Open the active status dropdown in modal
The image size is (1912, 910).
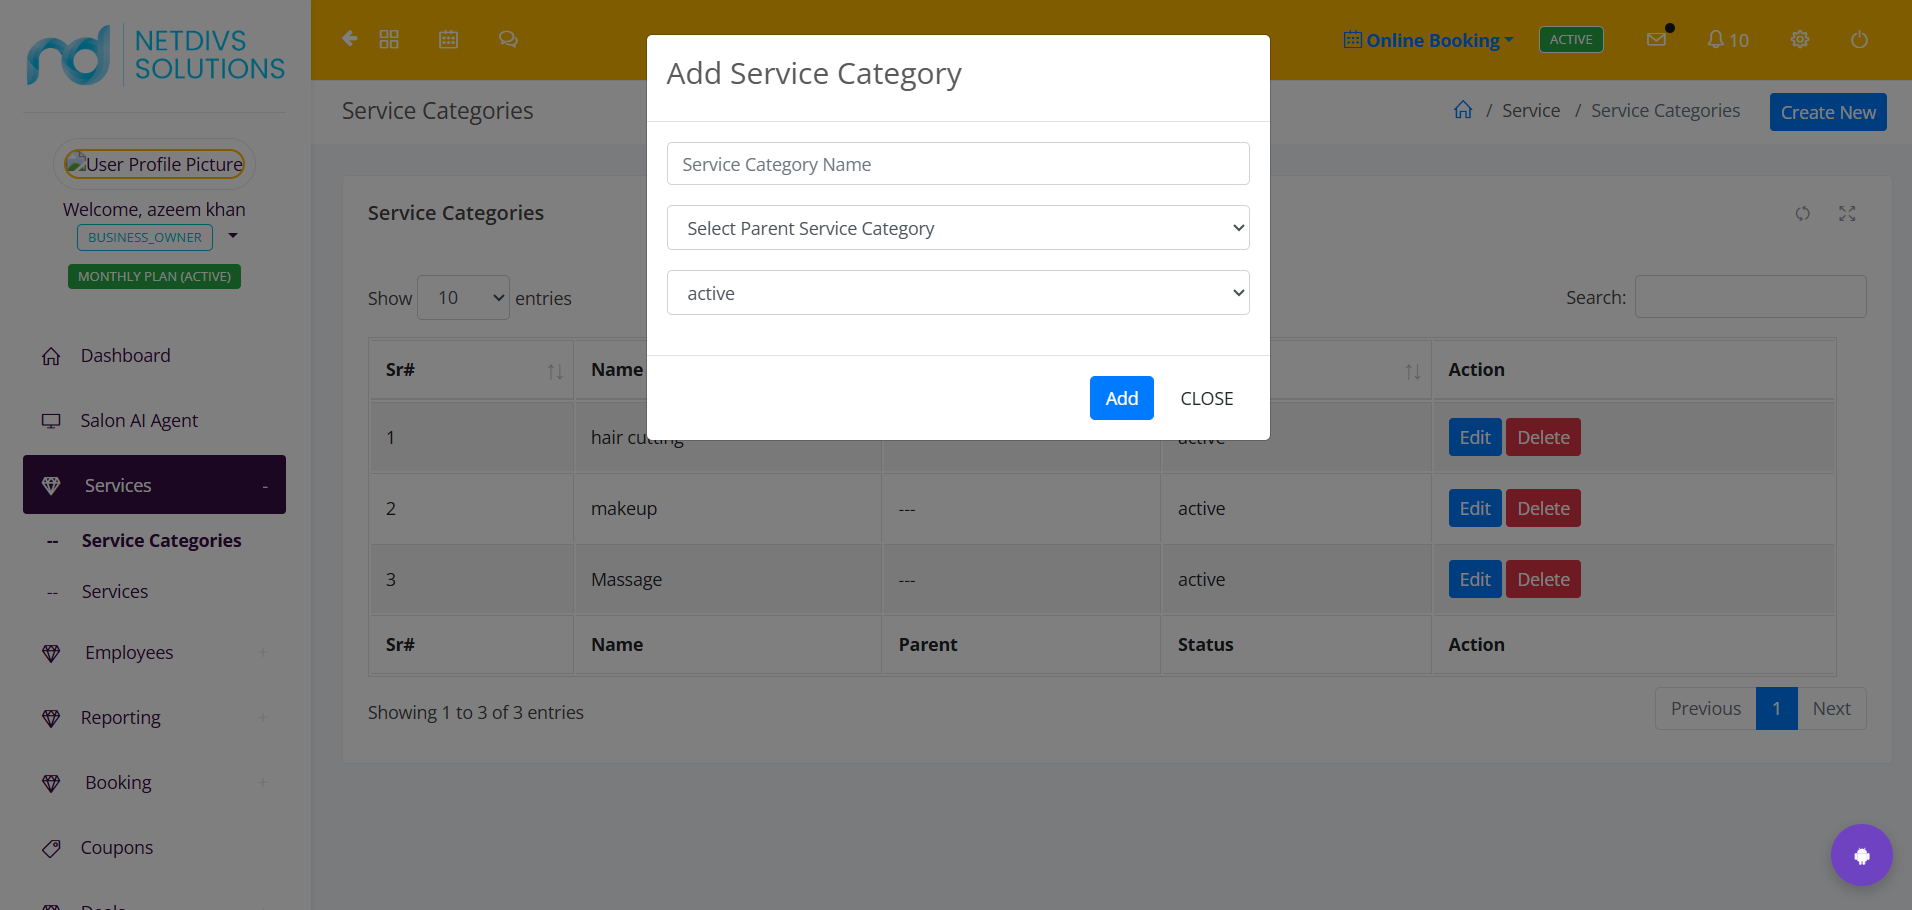click(958, 293)
